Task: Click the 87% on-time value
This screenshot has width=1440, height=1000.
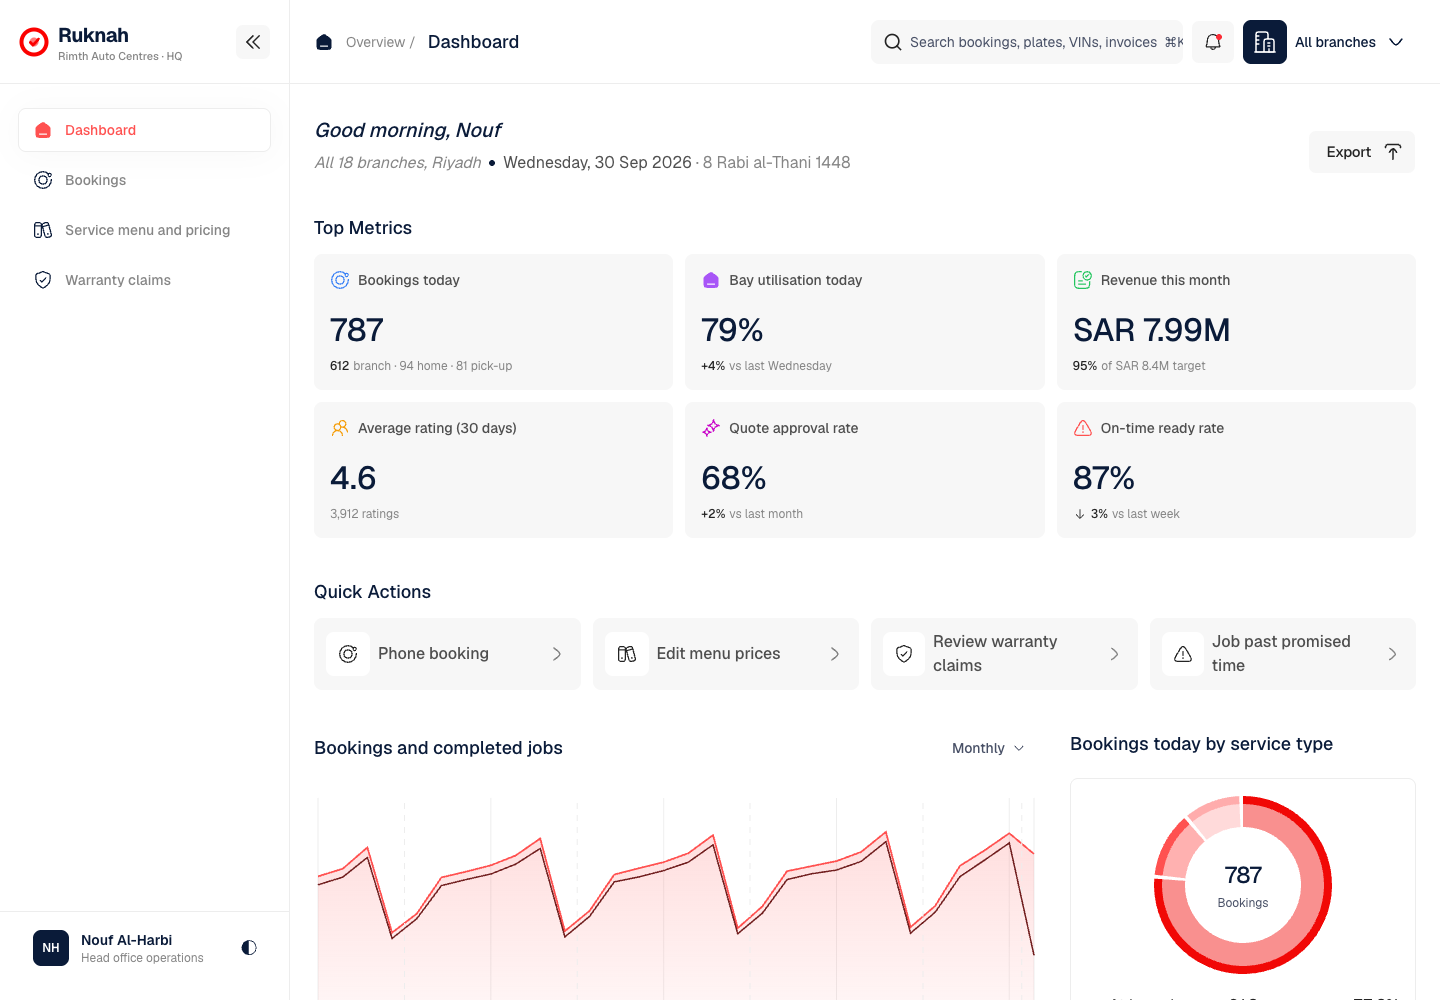Action: [1103, 478]
